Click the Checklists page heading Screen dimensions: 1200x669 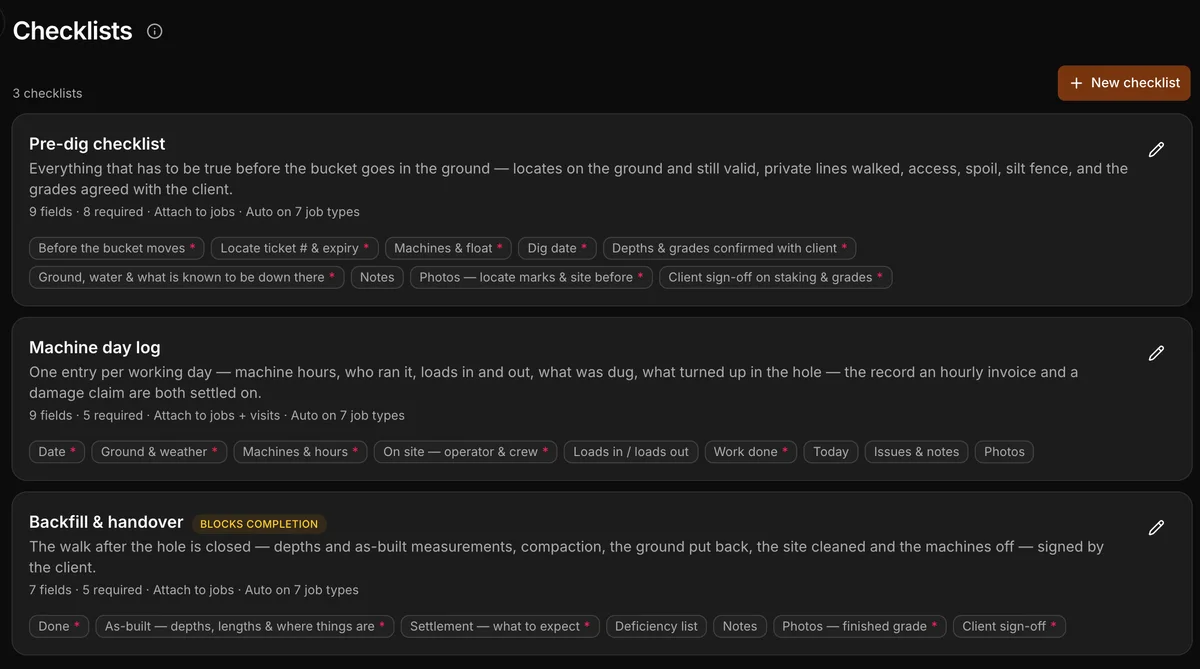(x=72, y=31)
